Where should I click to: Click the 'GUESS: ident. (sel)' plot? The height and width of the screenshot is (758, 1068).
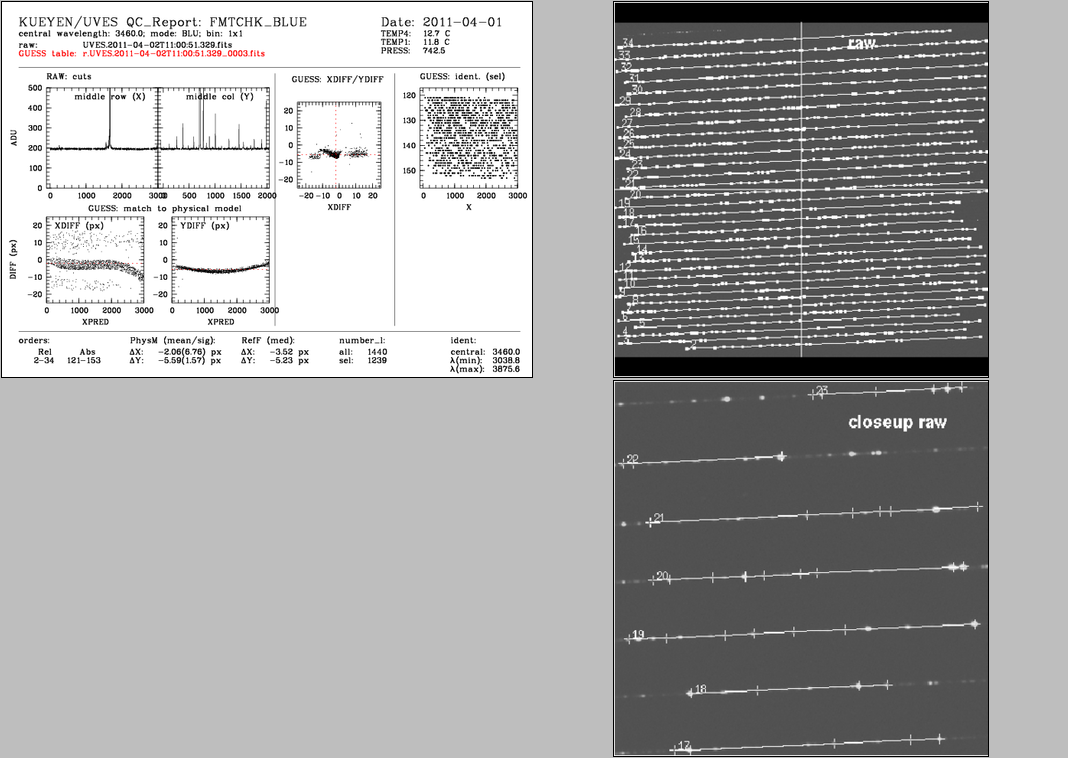pyautogui.click(x=468, y=138)
